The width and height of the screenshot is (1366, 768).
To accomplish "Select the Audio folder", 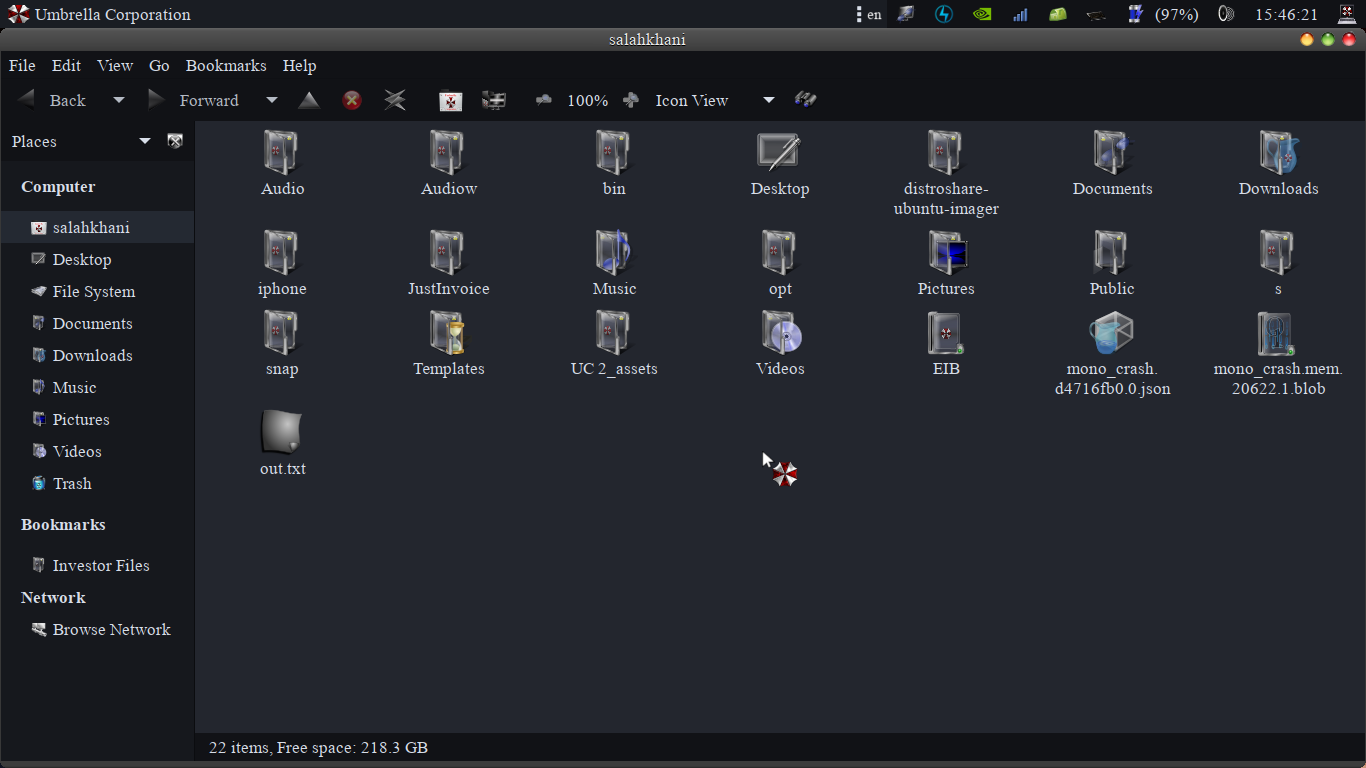I will pos(282,164).
